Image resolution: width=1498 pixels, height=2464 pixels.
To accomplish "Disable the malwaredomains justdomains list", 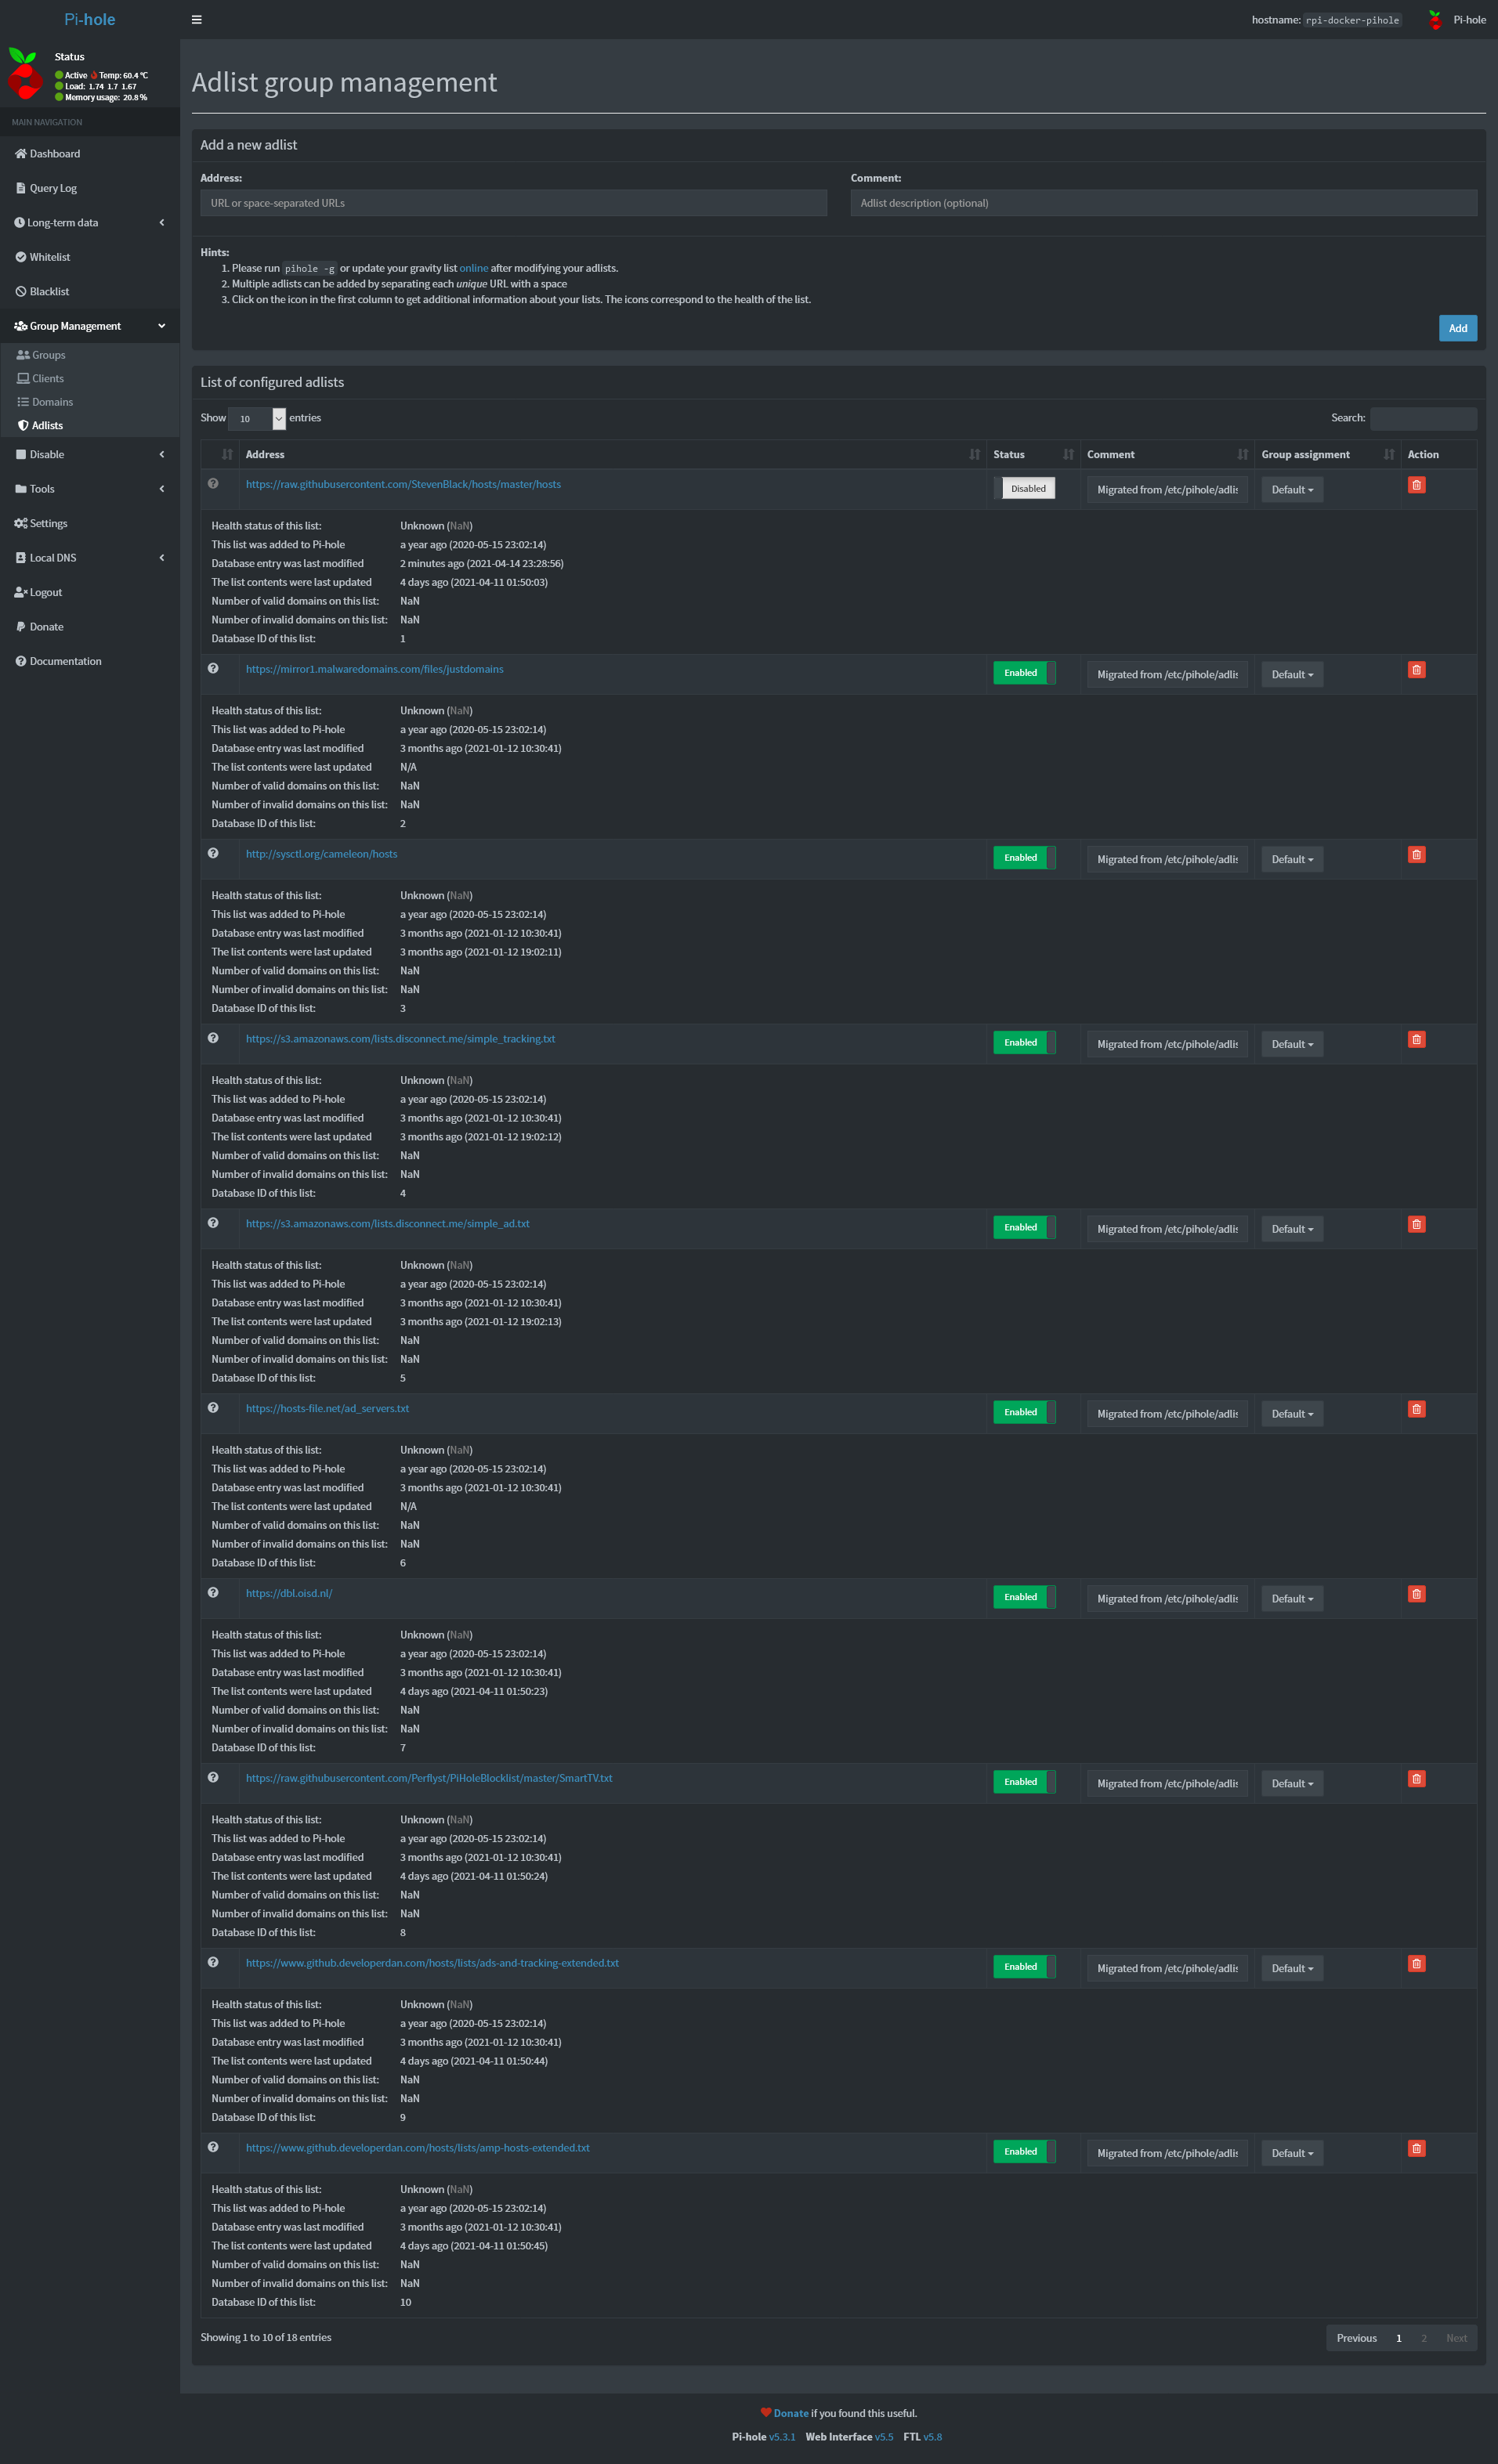I will [1024, 673].
